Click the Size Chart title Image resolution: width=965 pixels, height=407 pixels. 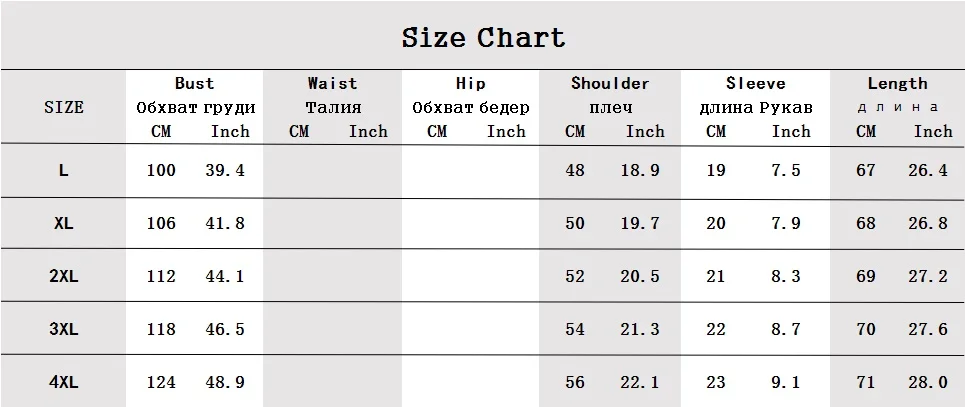point(483,38)
